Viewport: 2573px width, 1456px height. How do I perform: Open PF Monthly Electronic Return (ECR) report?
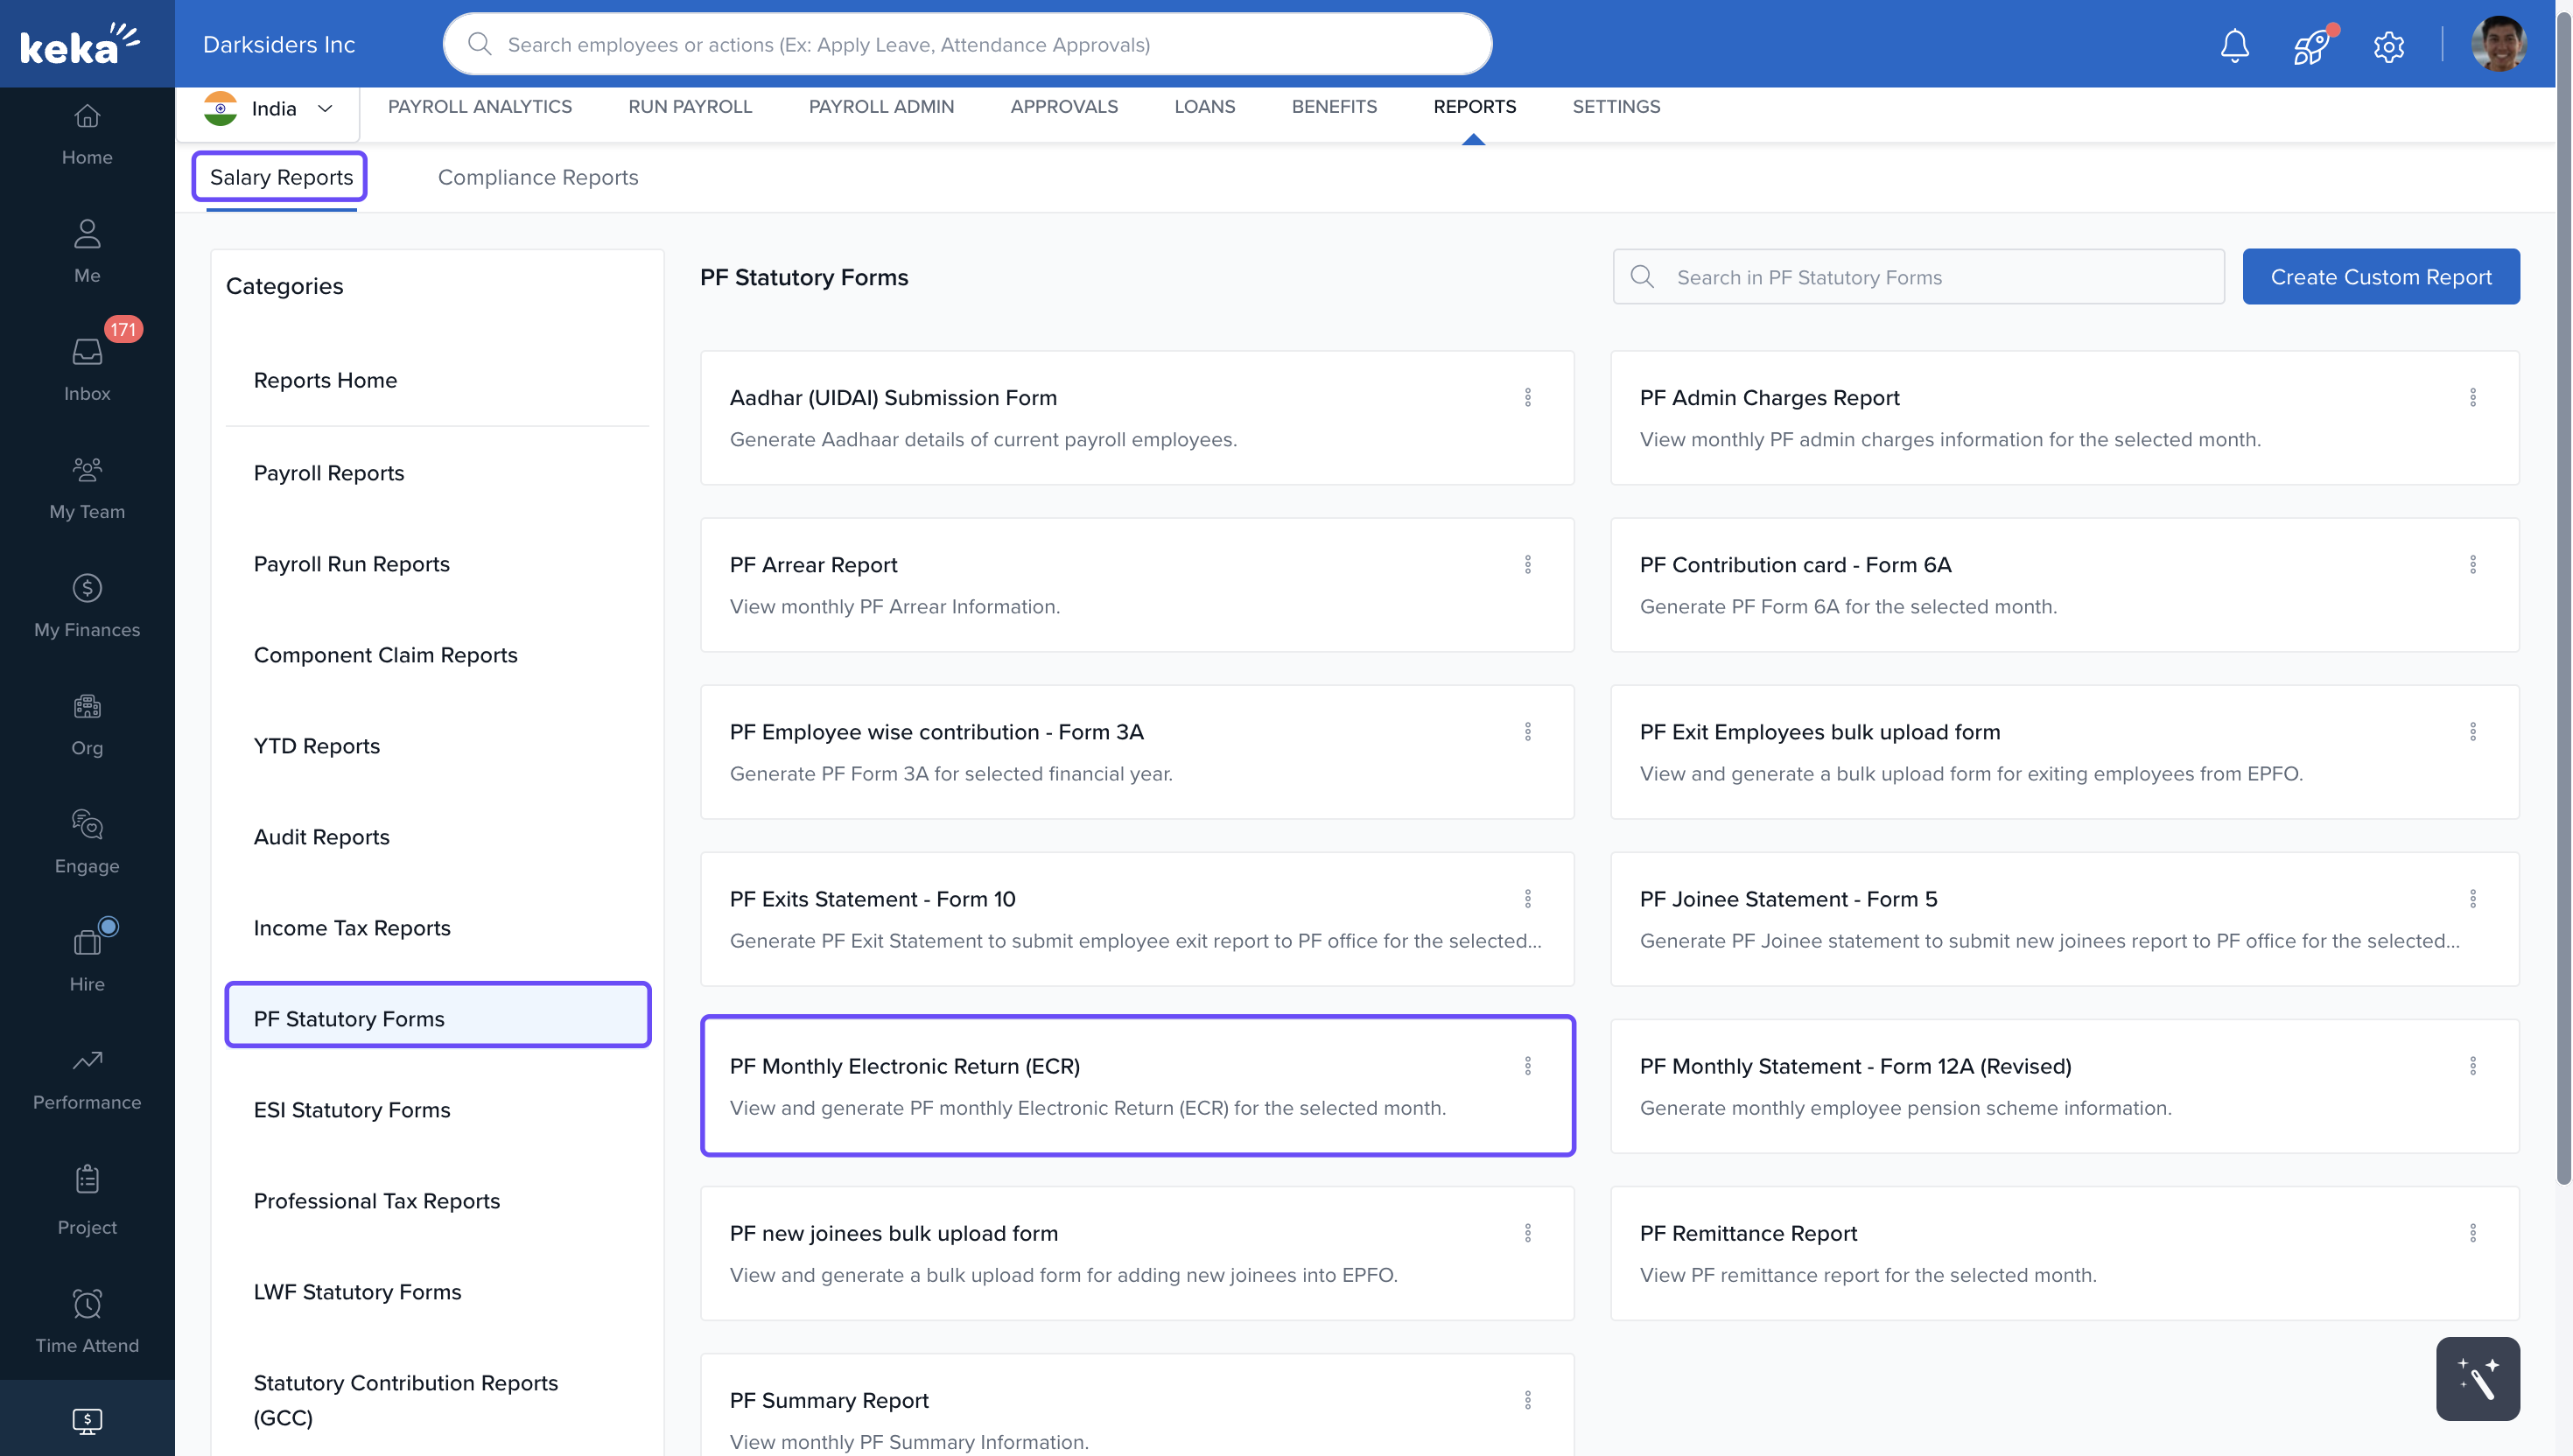[904, 1066]
